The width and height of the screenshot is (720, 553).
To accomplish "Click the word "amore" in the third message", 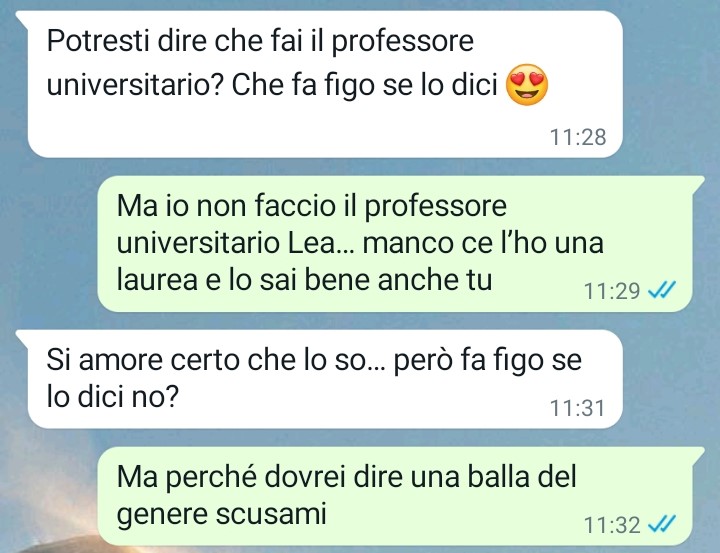I will [x=121, y=360].
